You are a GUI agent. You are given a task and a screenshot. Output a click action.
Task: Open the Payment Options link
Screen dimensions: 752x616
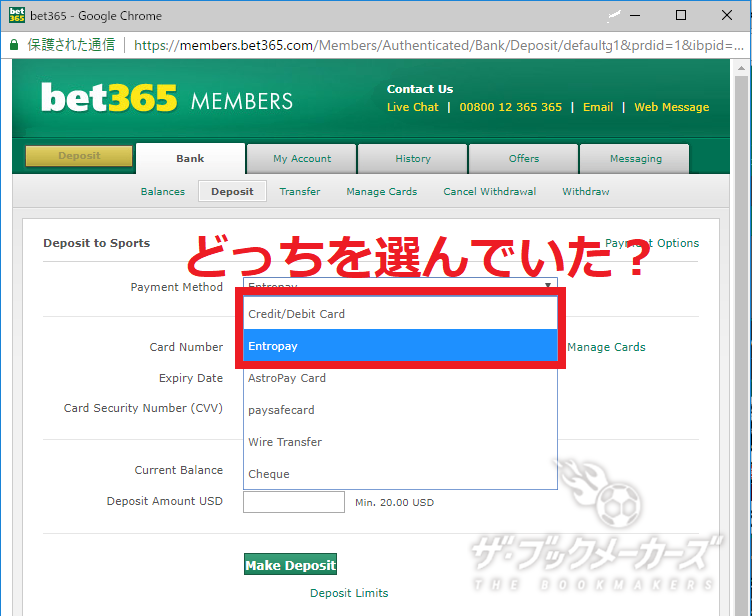[x=652, y=243]
